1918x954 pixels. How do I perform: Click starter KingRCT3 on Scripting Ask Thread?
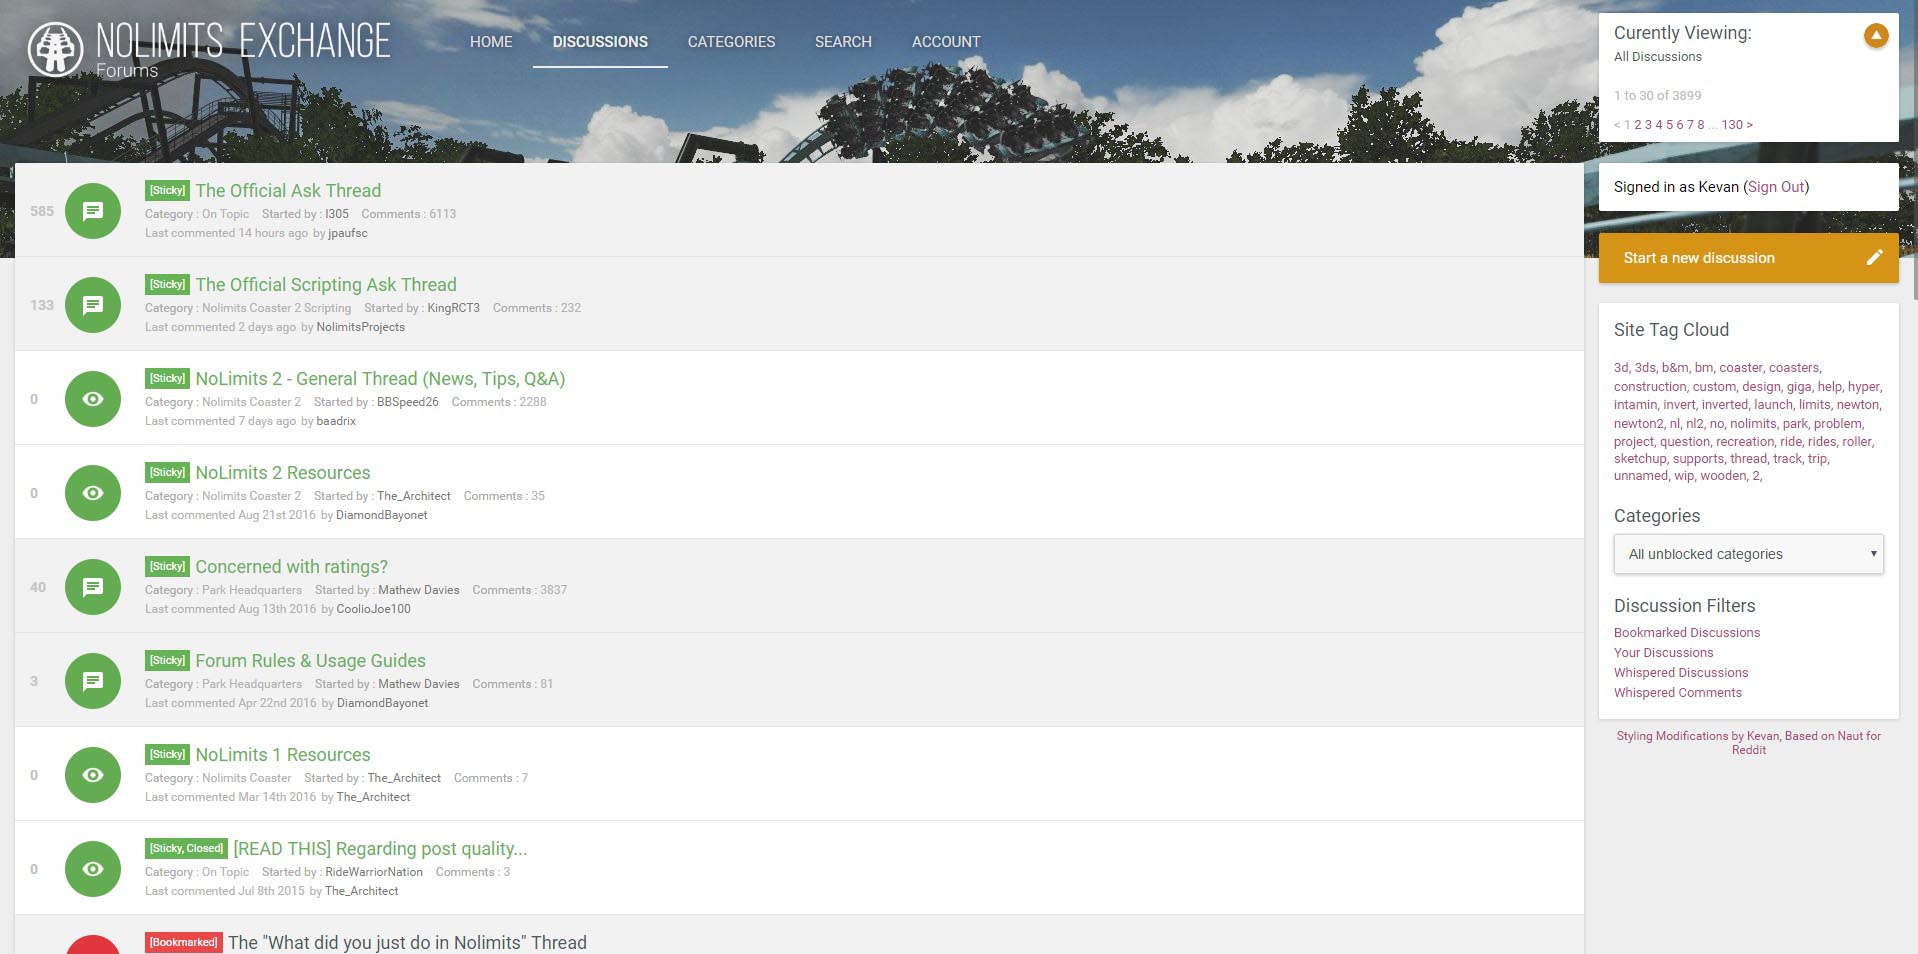[453, 308]
